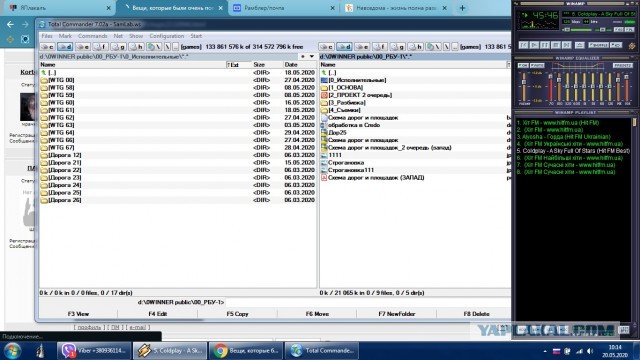
Task: Select playlist track Coldplay - A Sky Full Of Stars
Action: [x=573, y=151]
